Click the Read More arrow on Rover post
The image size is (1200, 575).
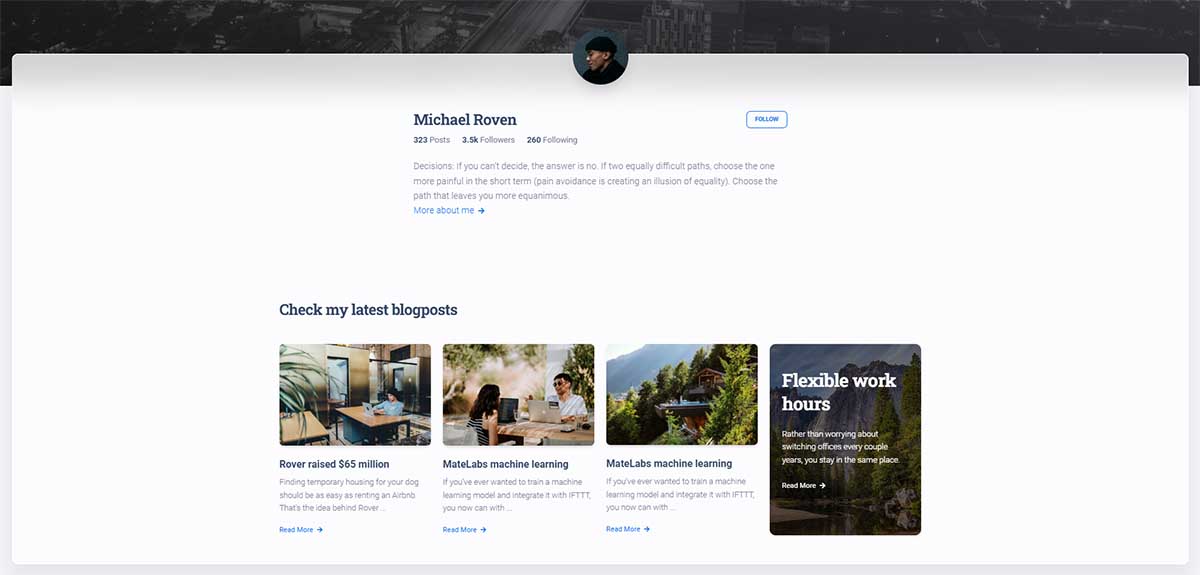coord(320,530)
